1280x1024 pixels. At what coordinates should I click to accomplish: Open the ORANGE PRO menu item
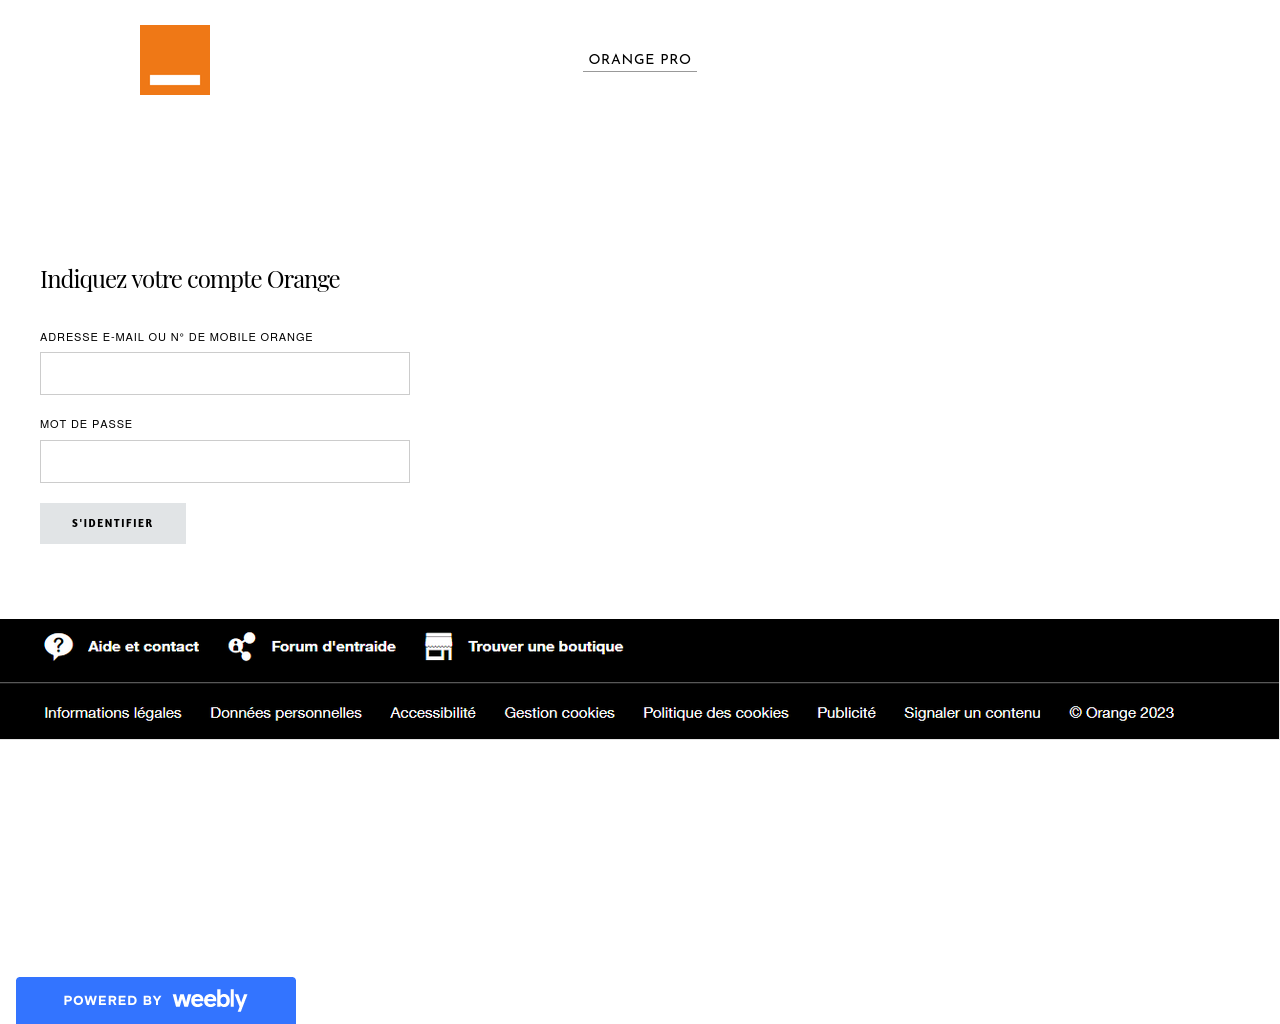point(640,59)
